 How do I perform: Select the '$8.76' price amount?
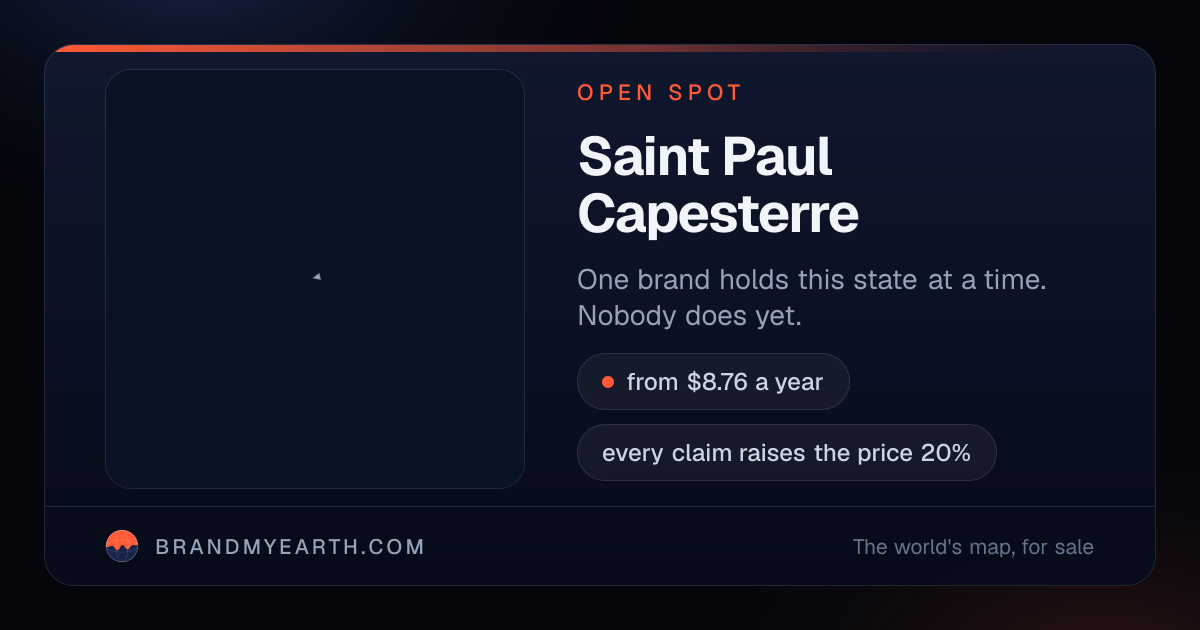coord(717,382)
